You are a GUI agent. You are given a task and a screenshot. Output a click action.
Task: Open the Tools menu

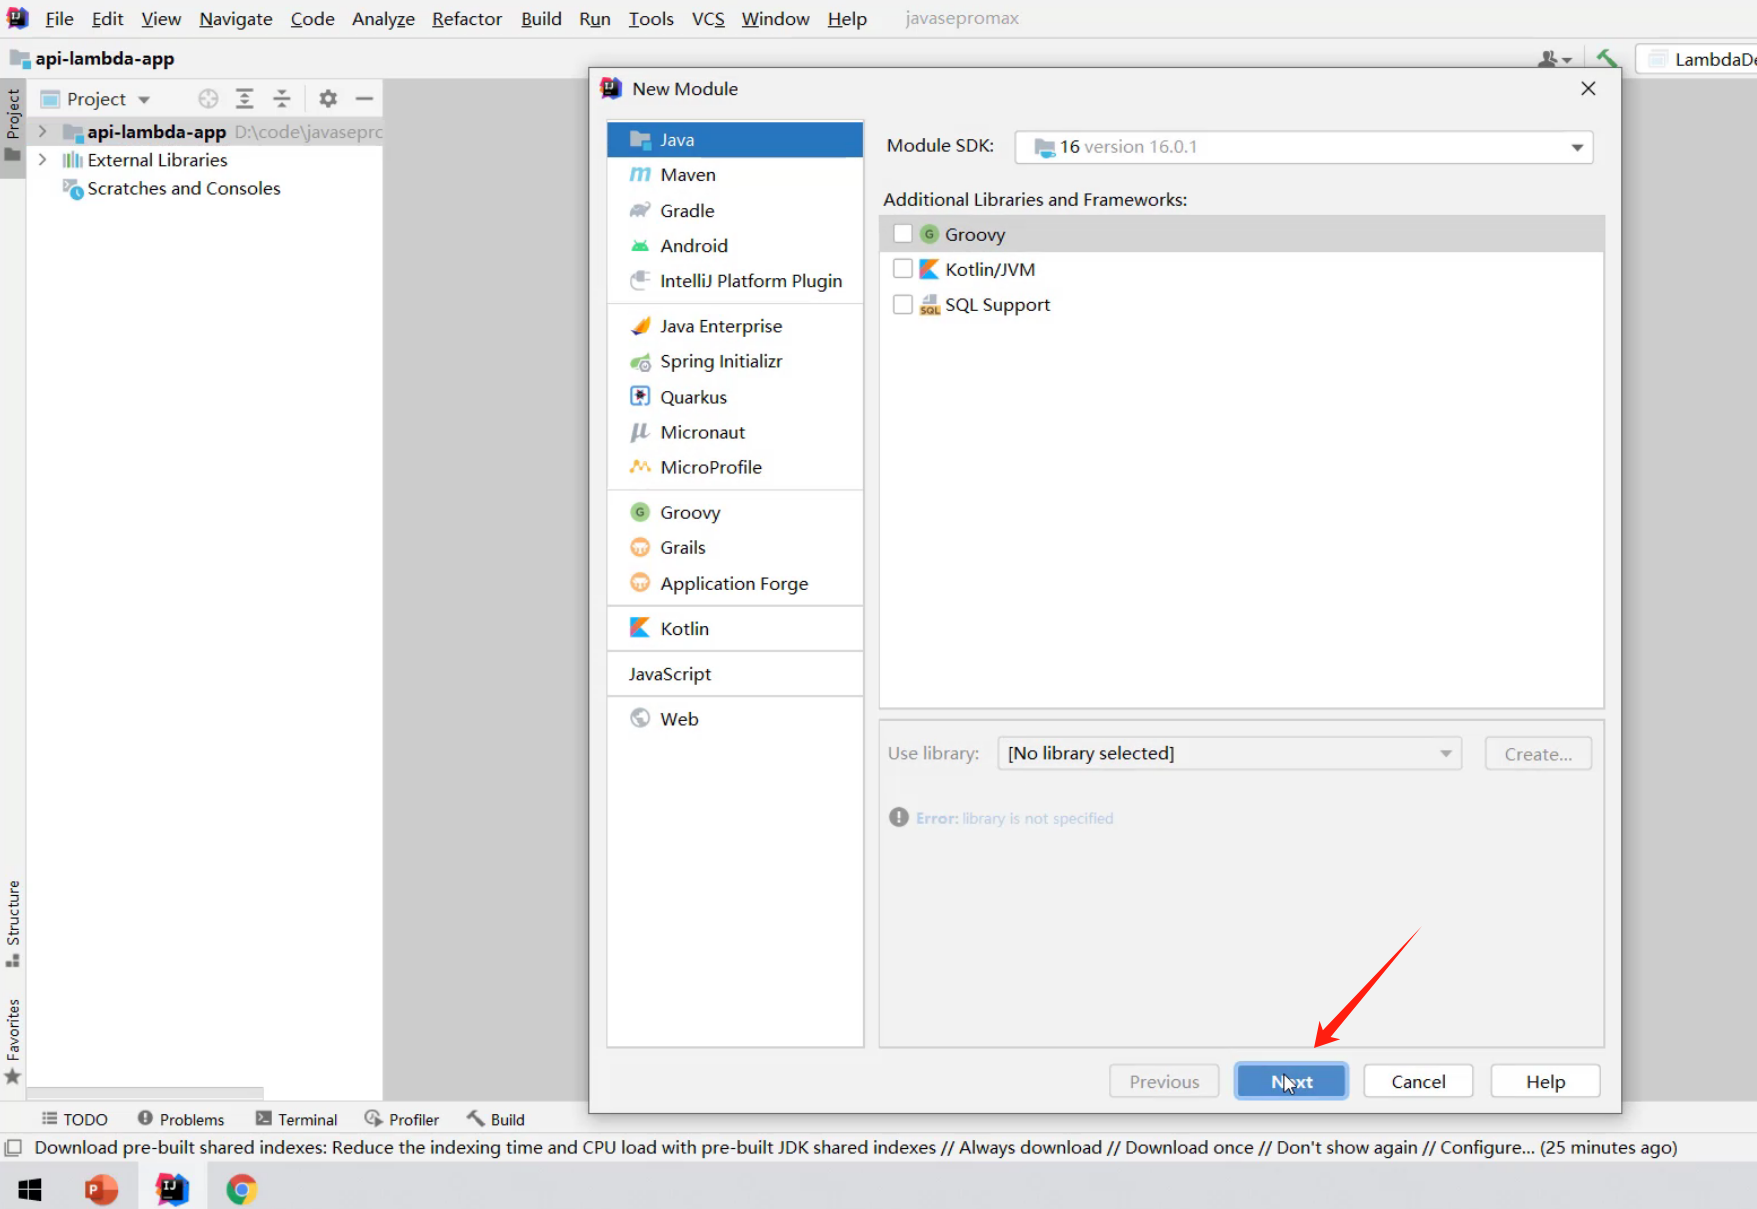pyautogui.click(x=651, y=19)
